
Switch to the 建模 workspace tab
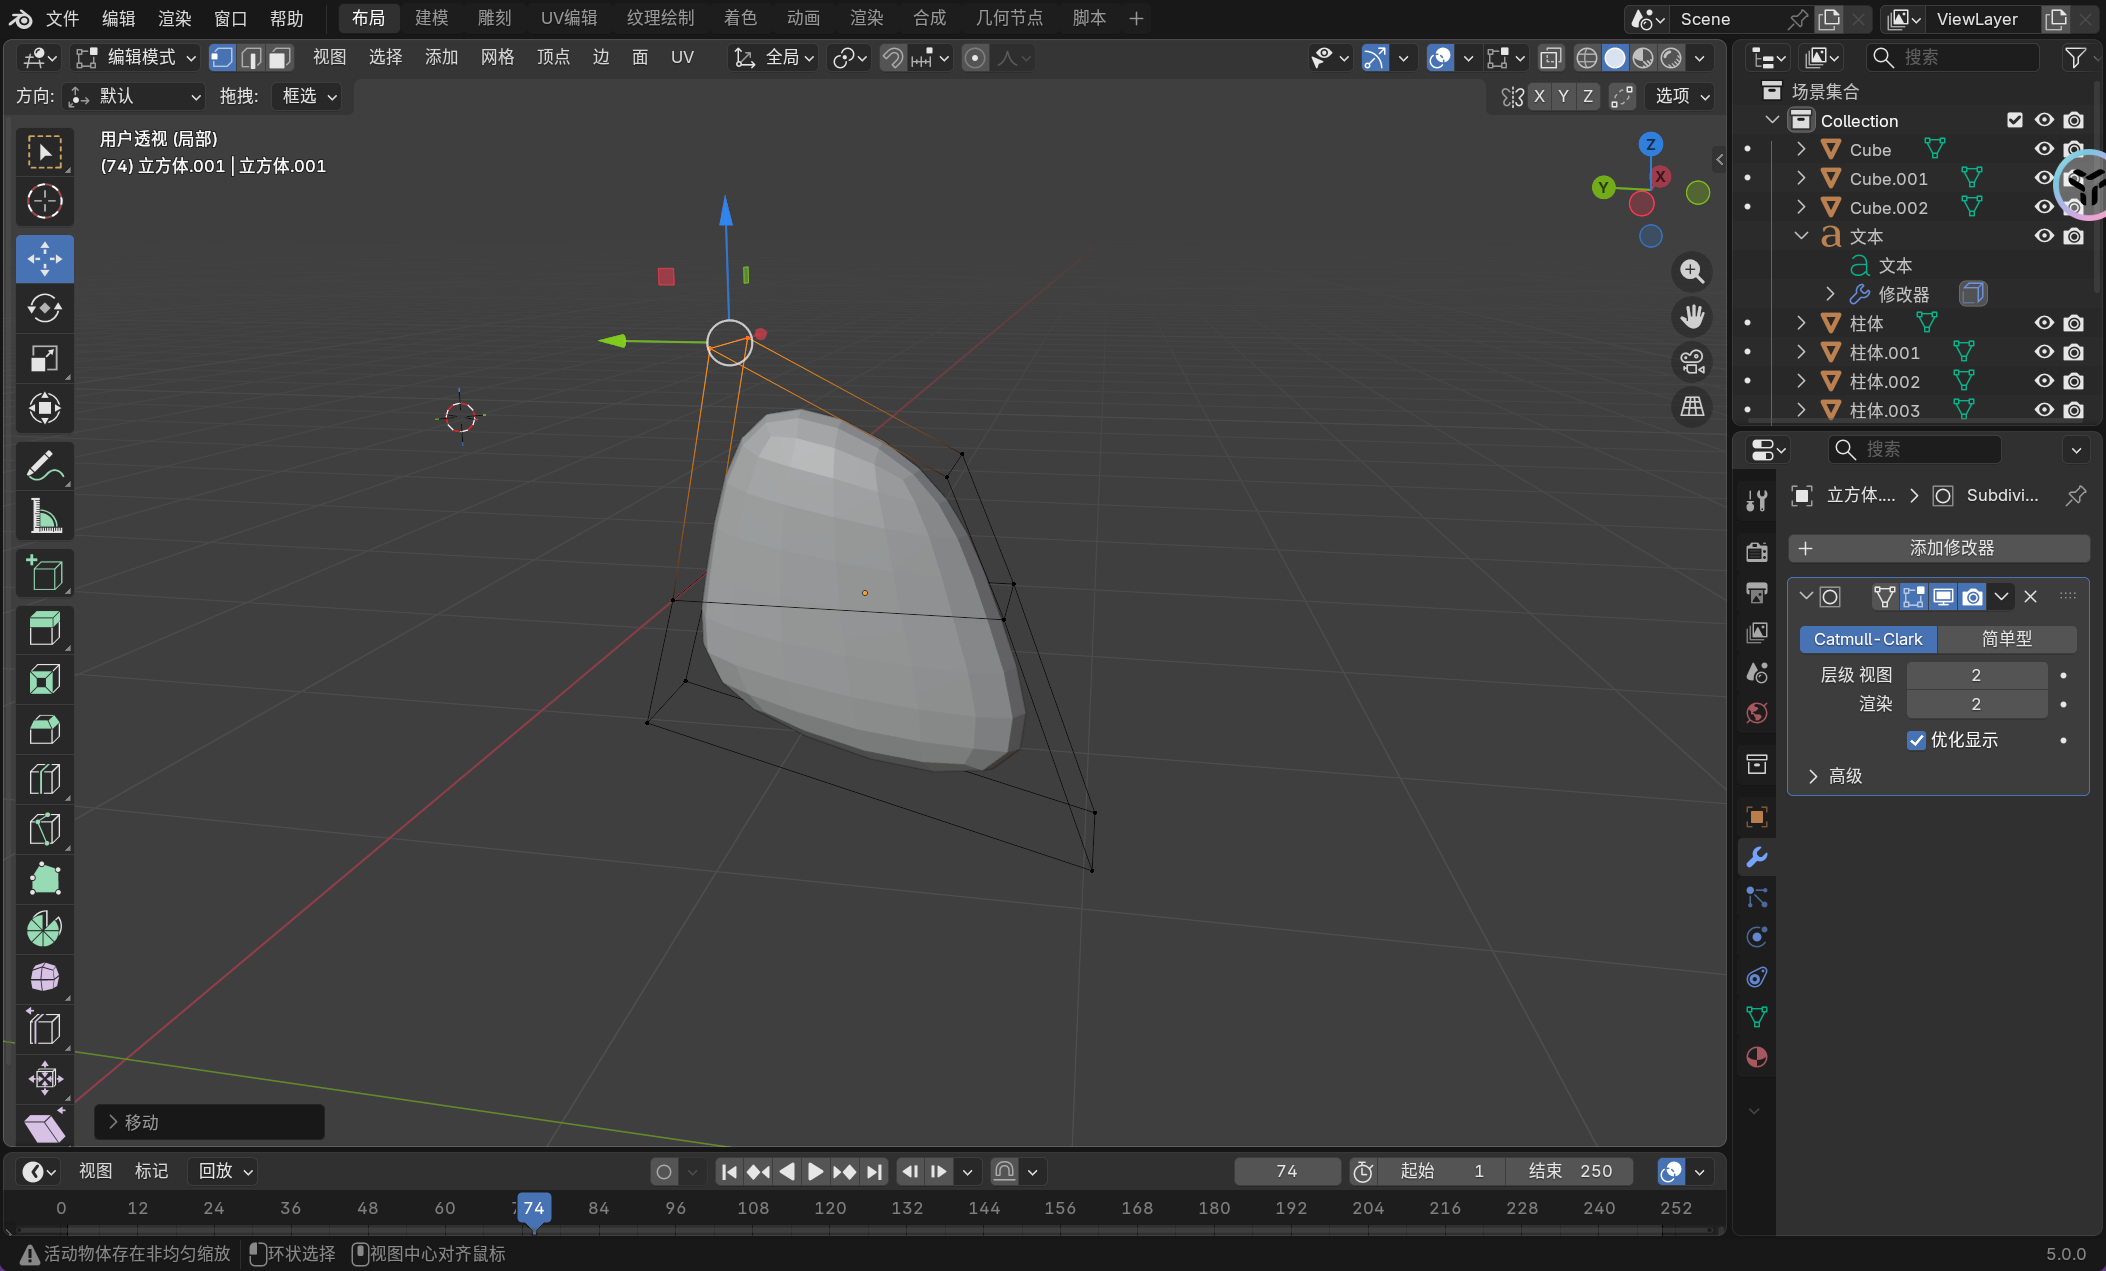point(431,18)
